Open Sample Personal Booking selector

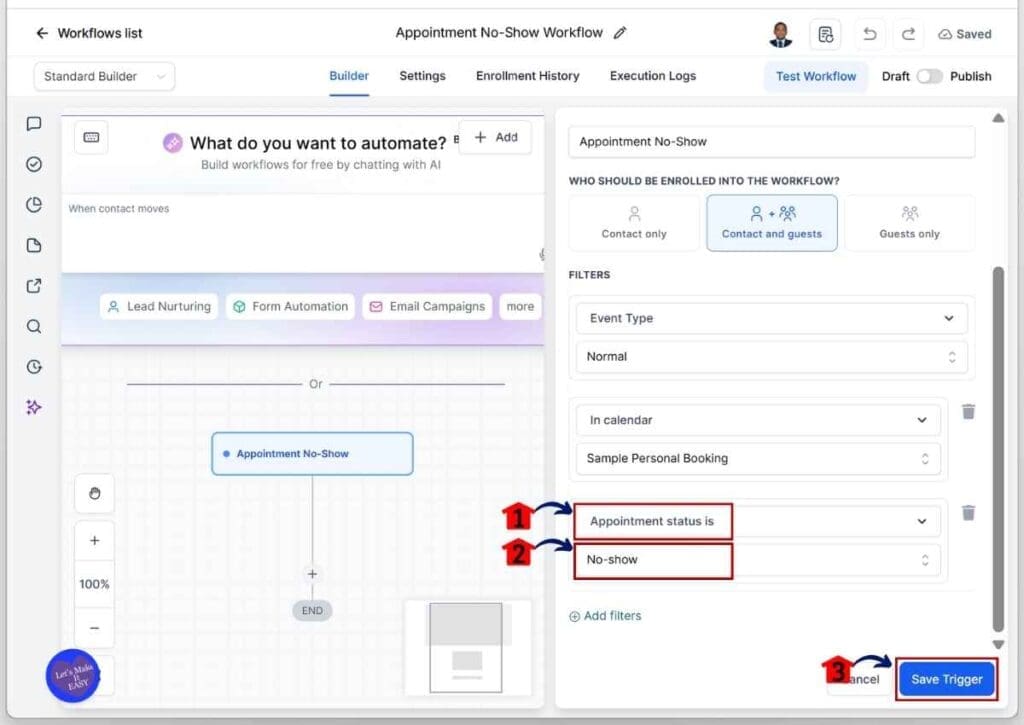758,459
